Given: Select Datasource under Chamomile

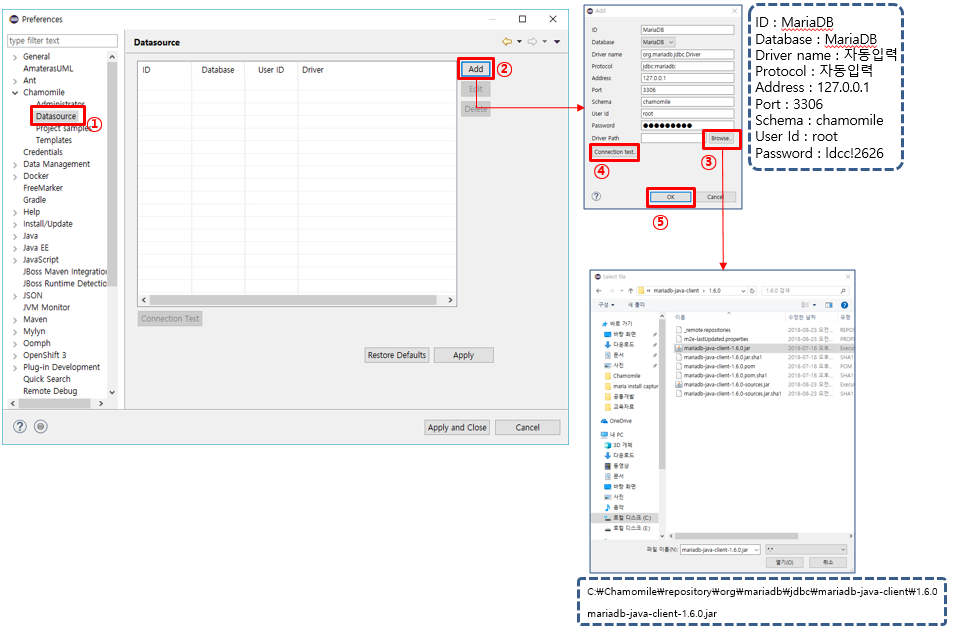Looking at the screenshot, I should click(56, 117).
